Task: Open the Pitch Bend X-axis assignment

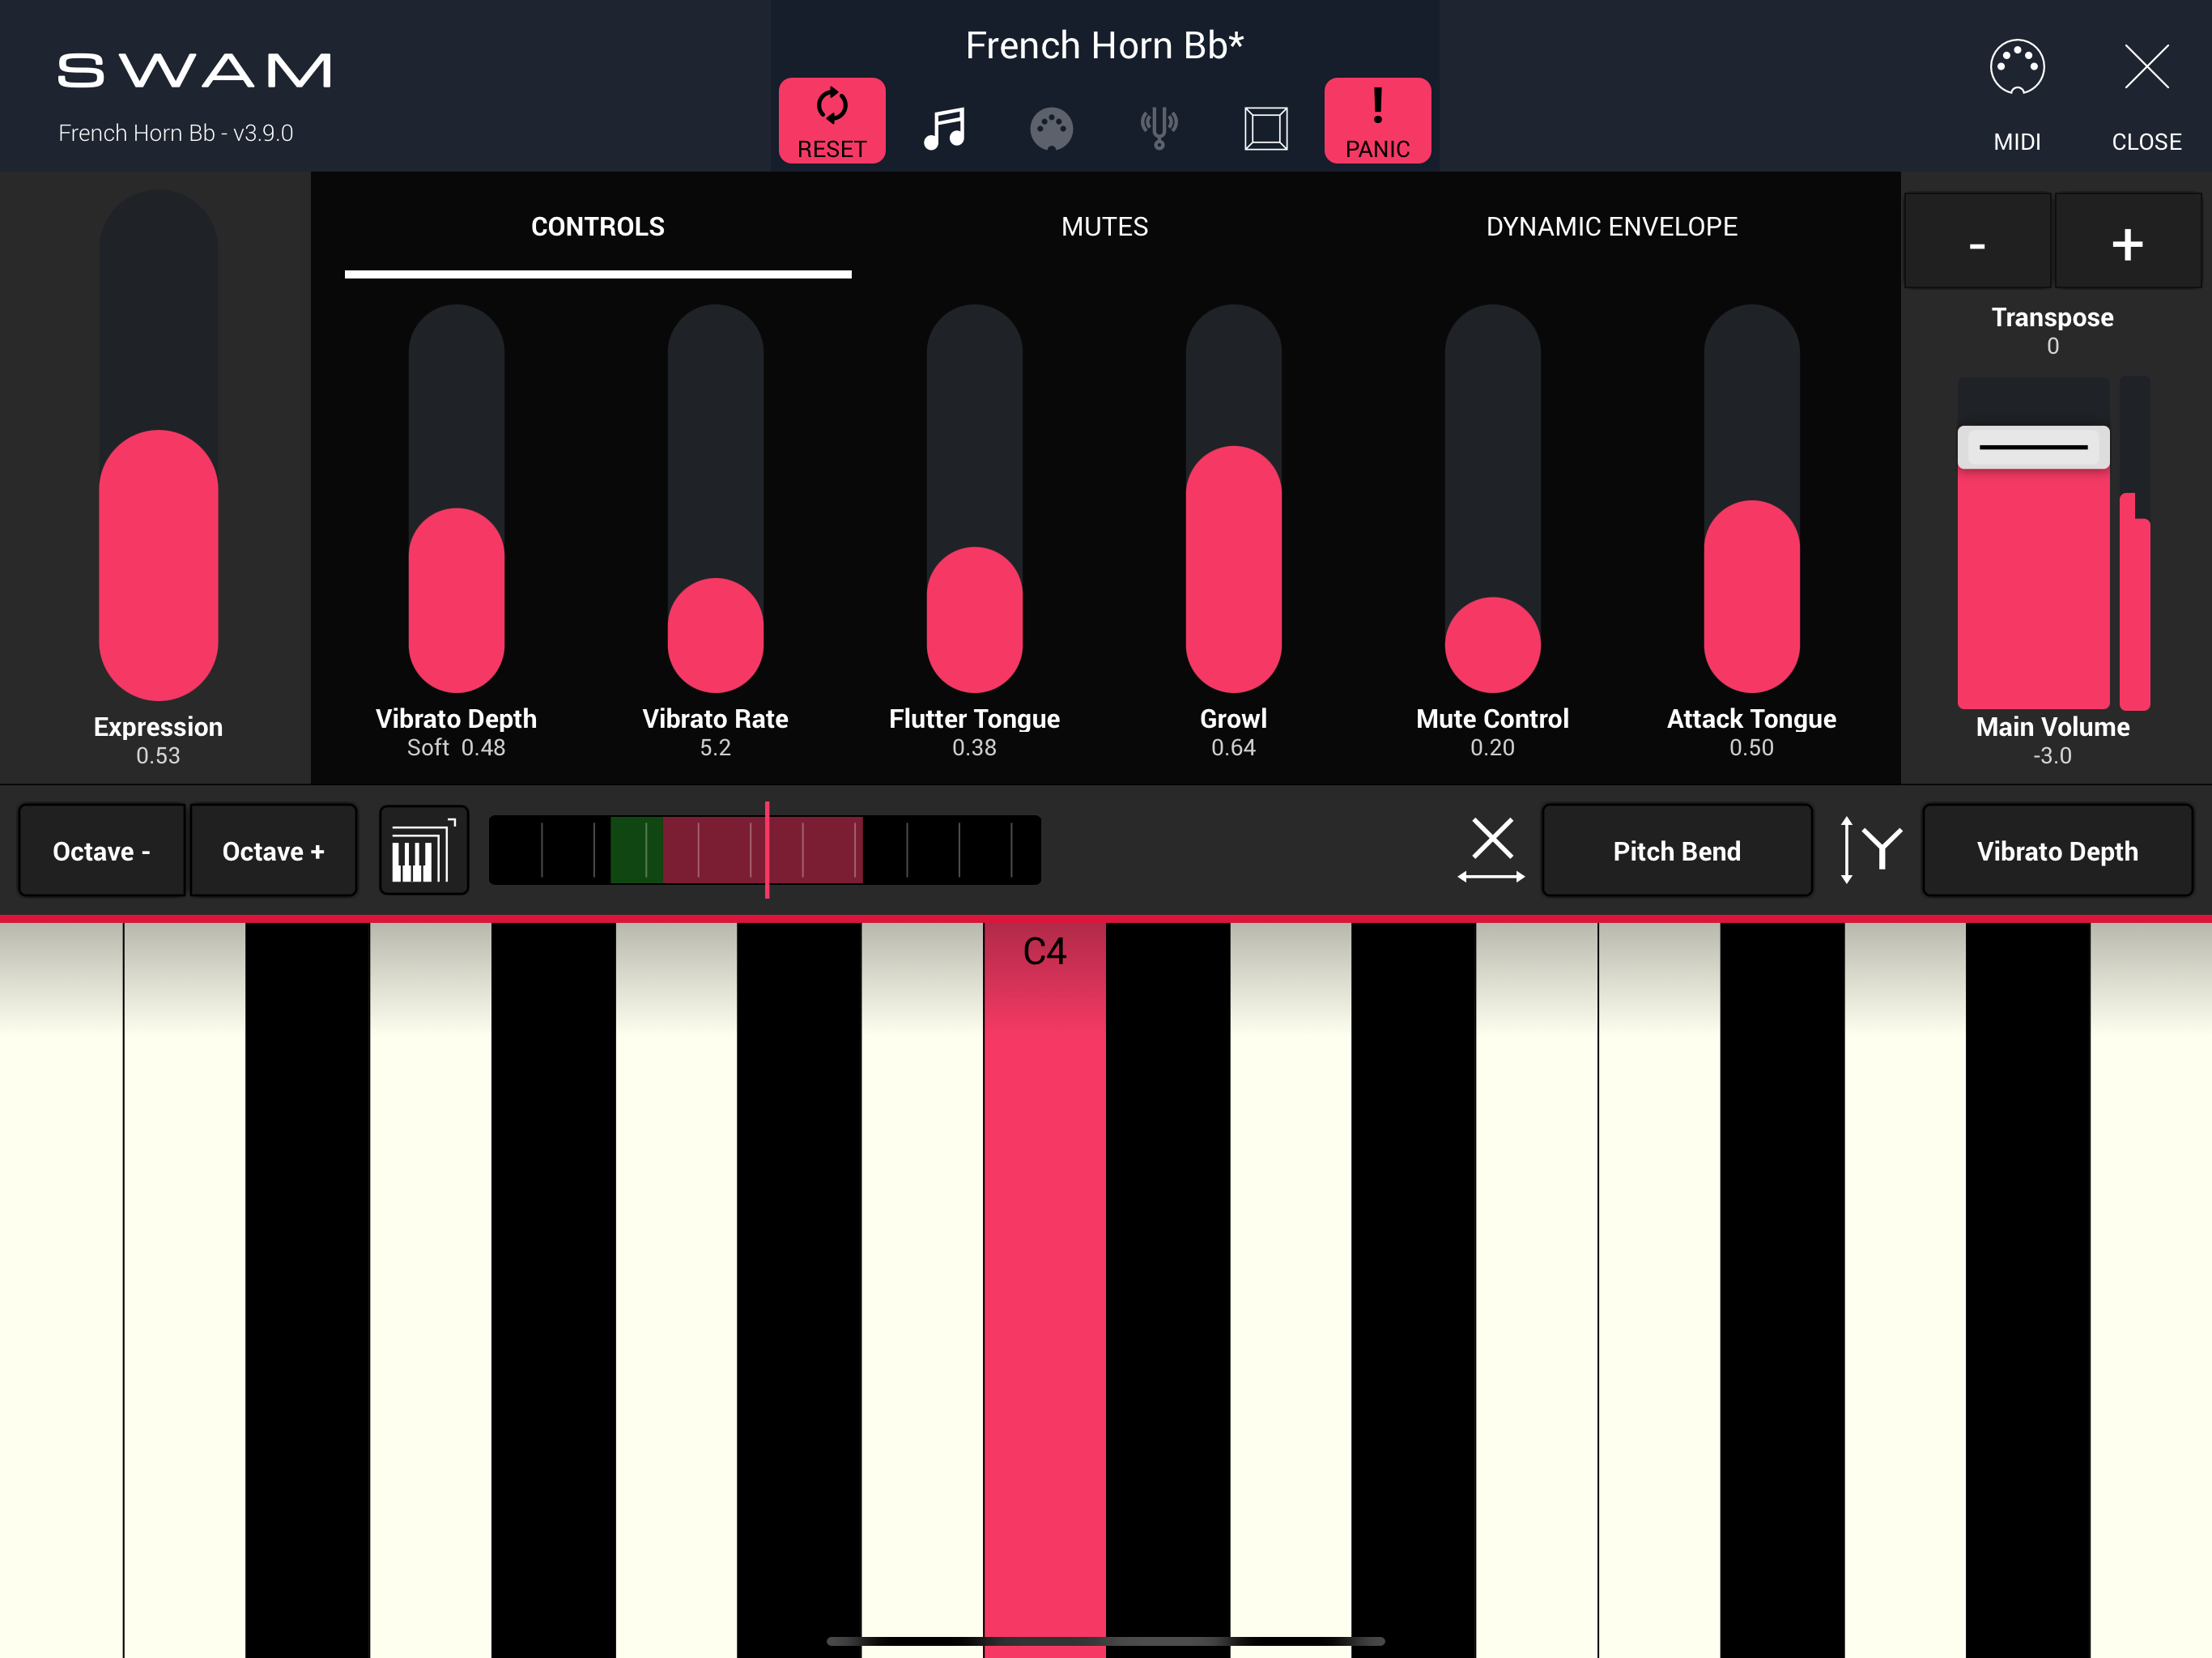Action: pyautogui.click(x=1677, y=851)
